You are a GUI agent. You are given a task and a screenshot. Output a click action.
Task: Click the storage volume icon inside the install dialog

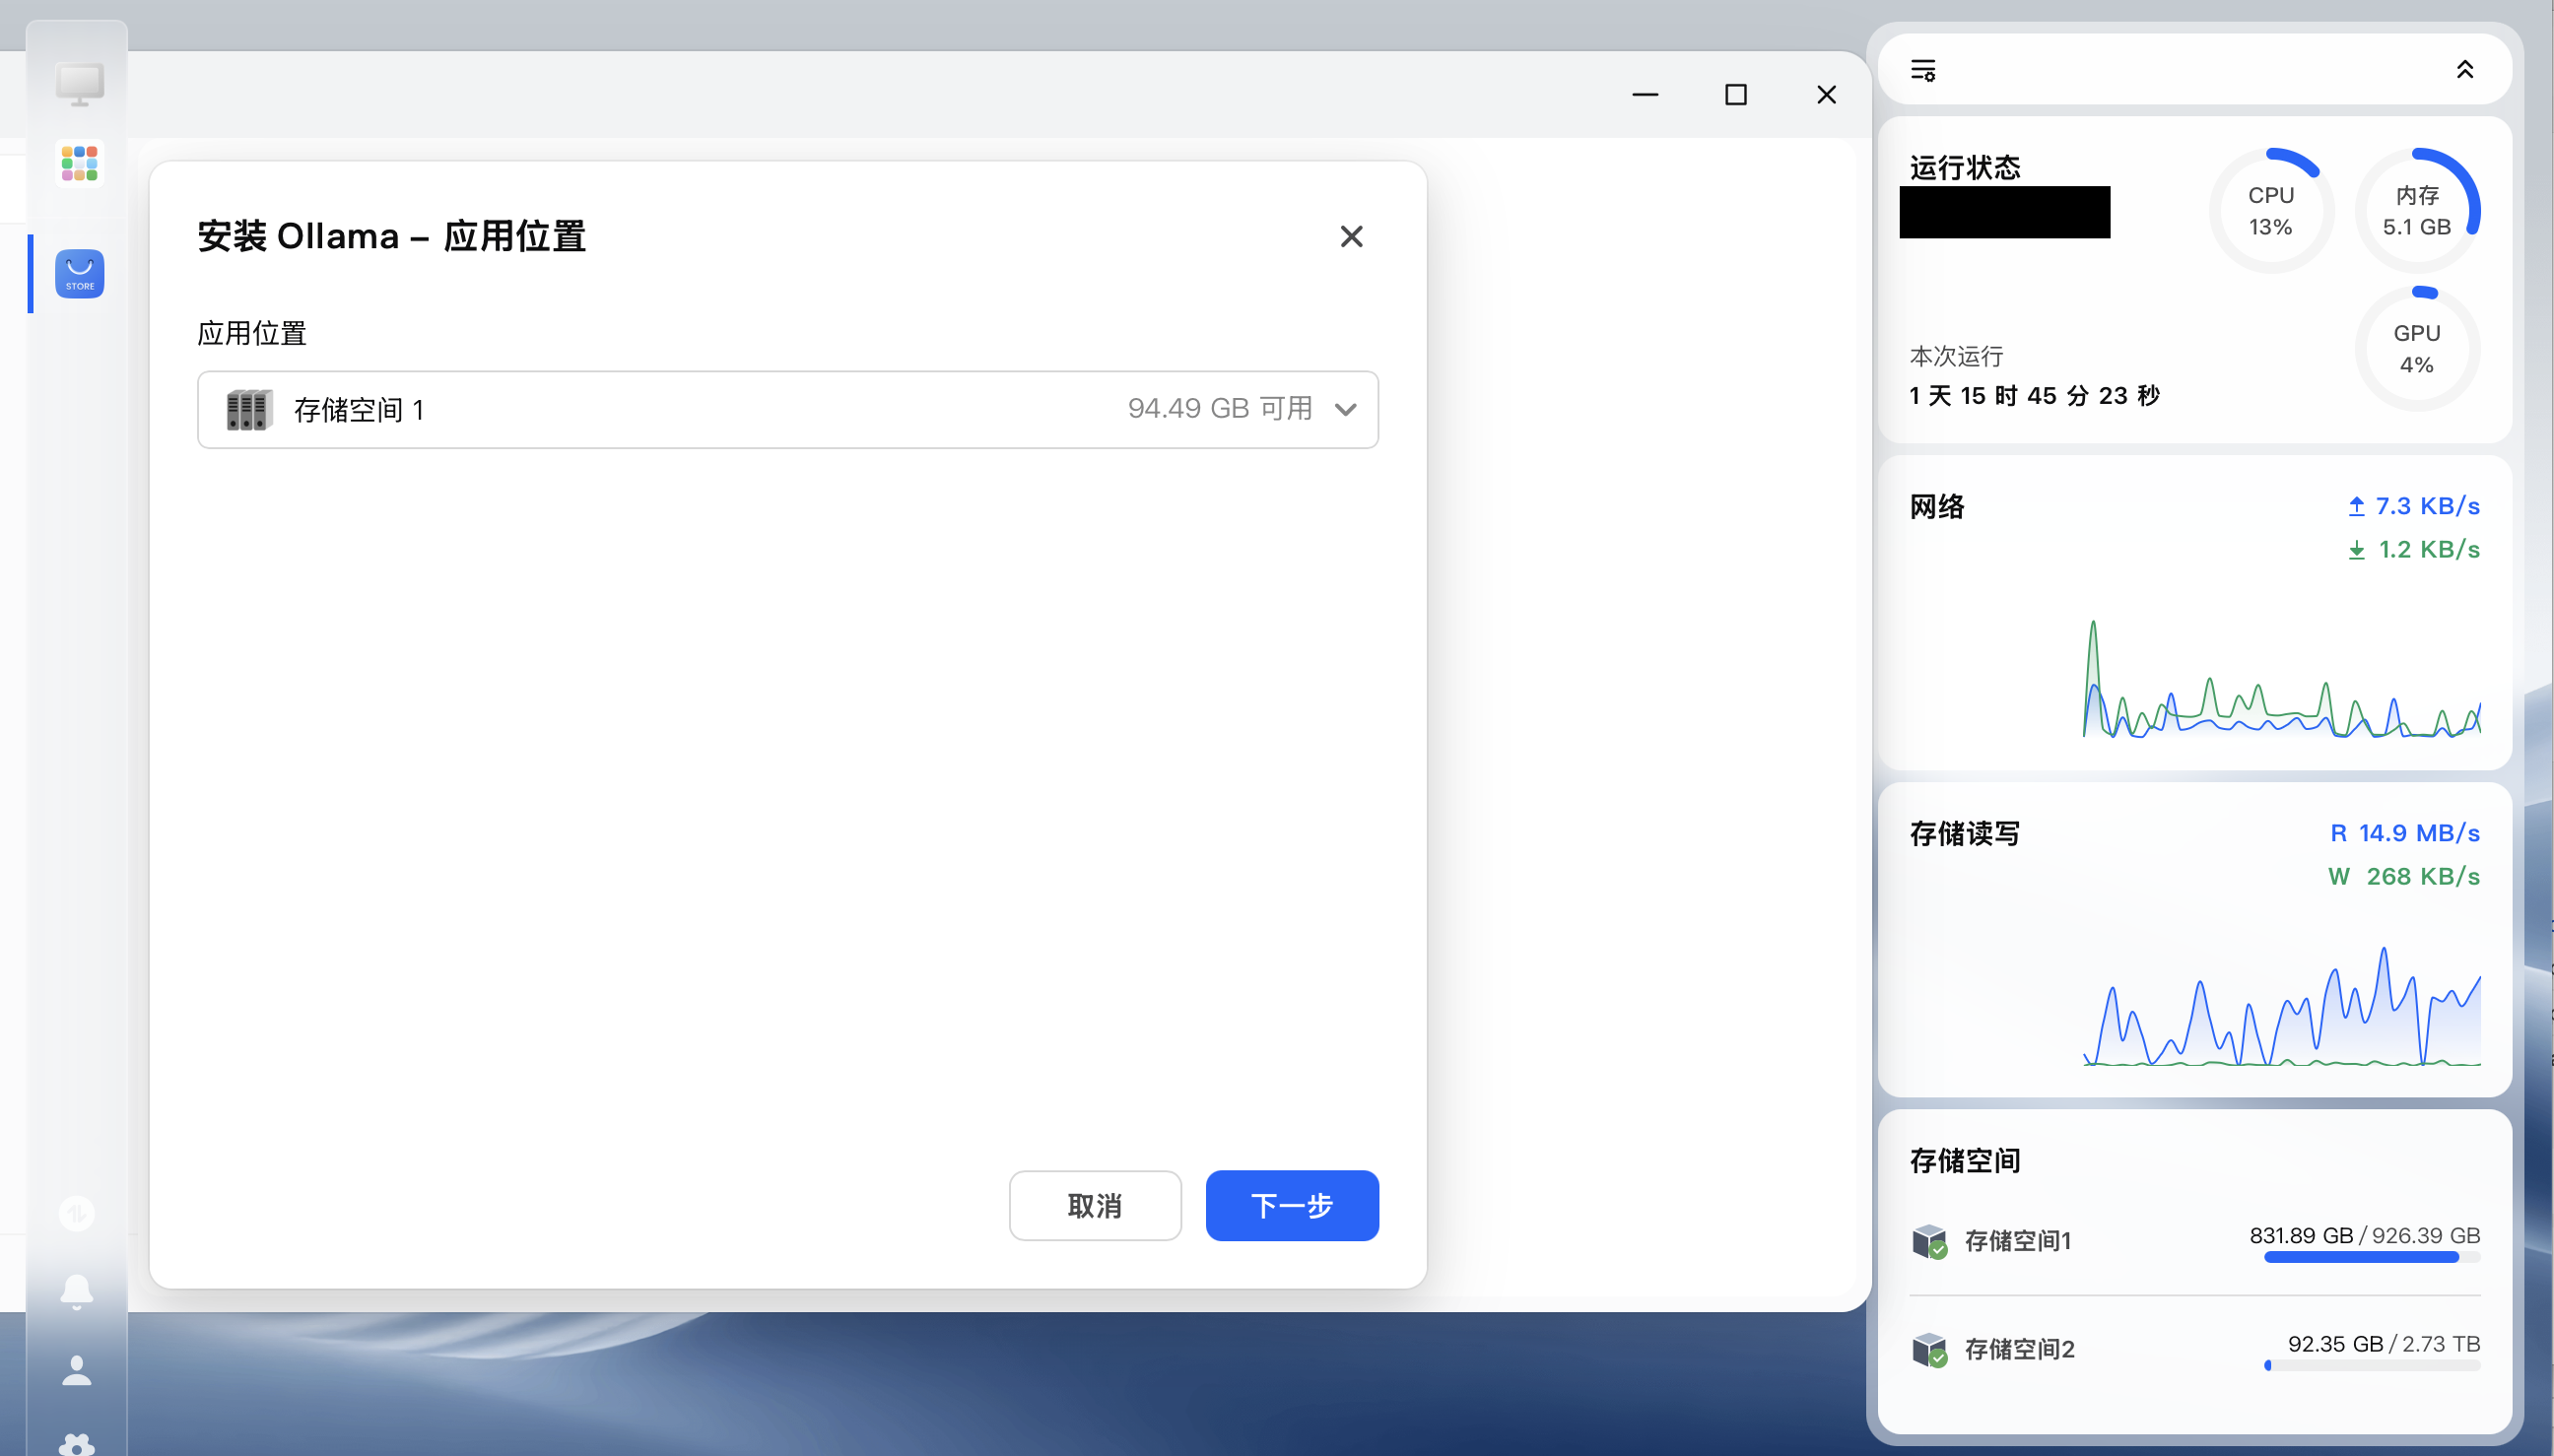coord(248,409)
